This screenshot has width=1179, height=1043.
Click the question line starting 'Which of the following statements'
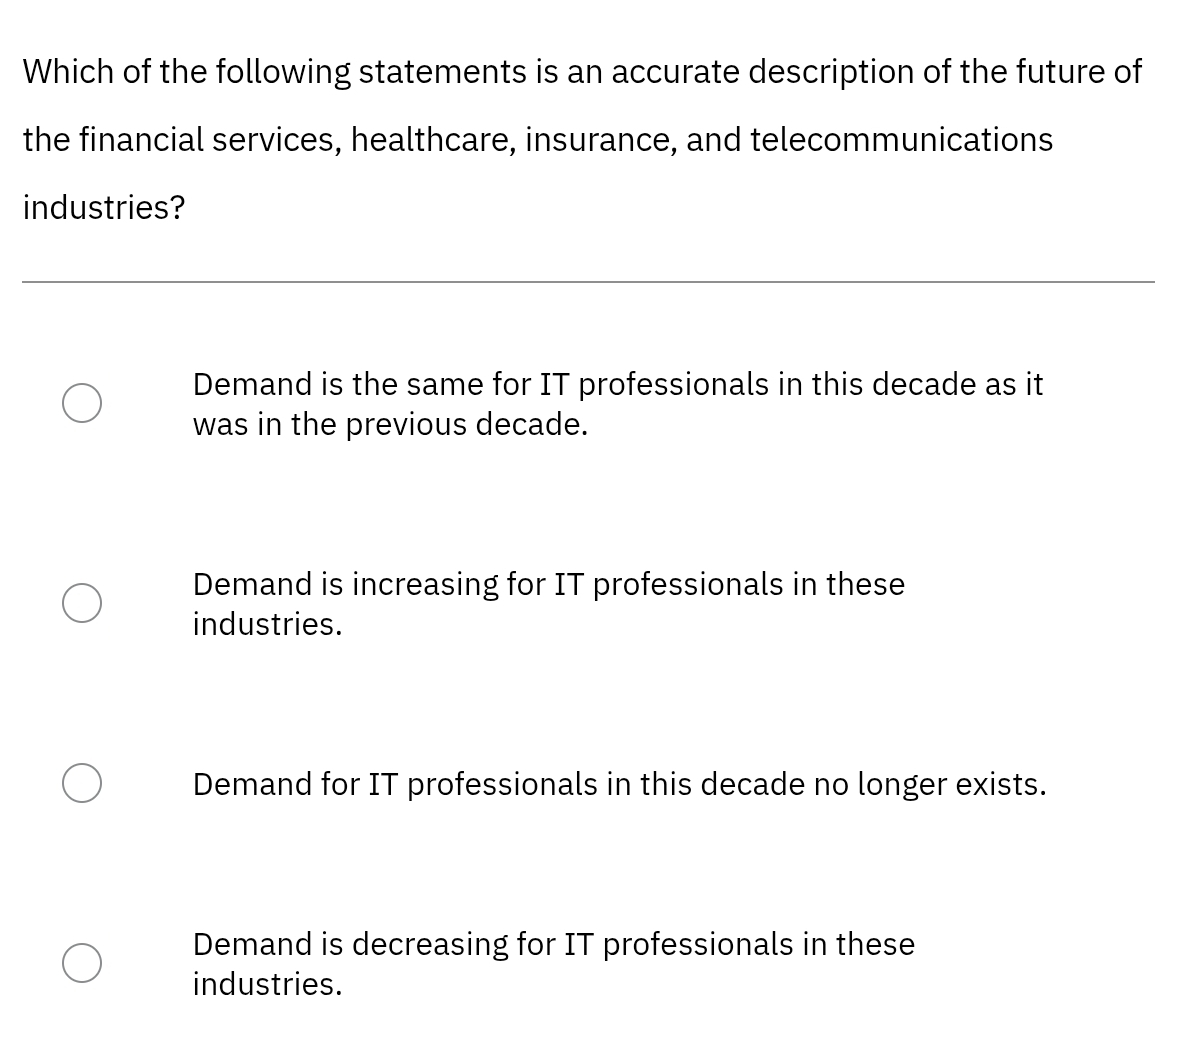point(581,72)
